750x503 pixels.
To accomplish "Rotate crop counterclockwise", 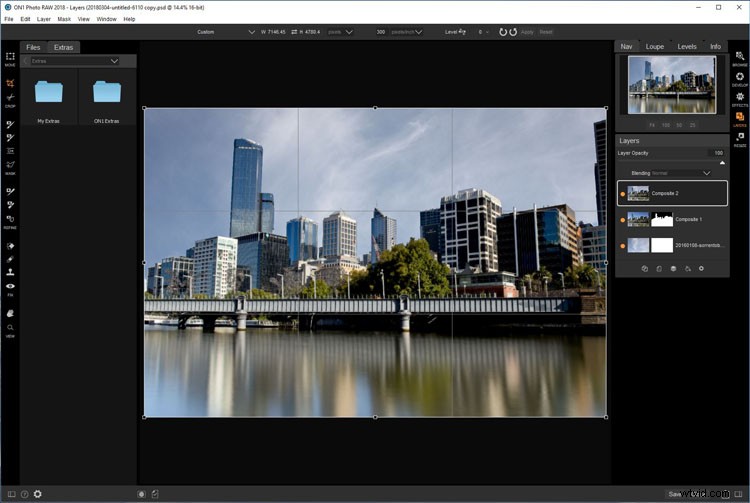I will coord(503,32).
